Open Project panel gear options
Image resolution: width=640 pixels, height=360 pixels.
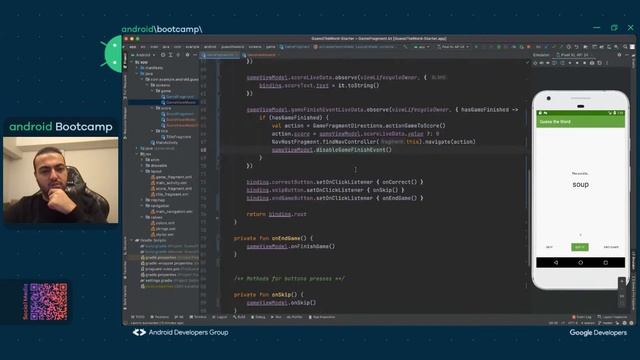click(x=187, y=55)
